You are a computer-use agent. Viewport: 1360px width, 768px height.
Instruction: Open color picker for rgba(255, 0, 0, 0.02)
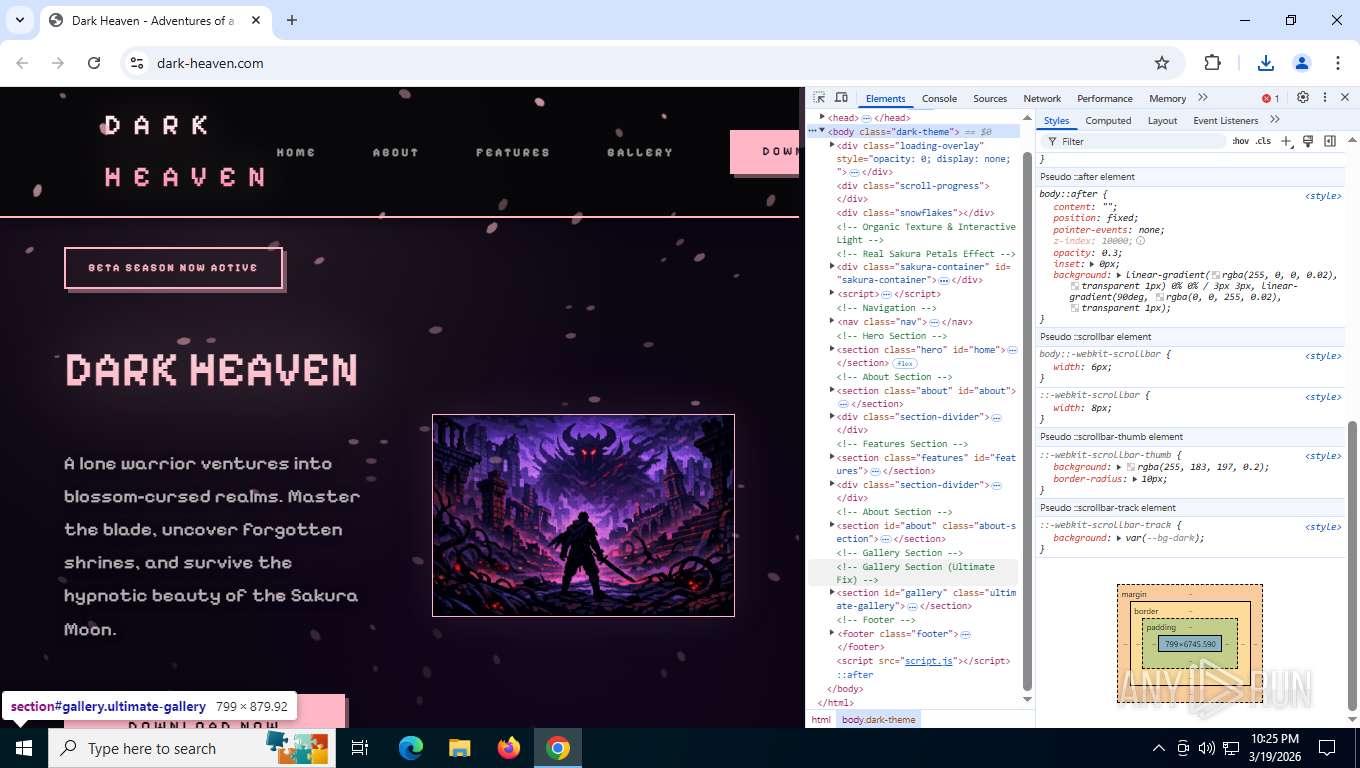click(1216, 275)
